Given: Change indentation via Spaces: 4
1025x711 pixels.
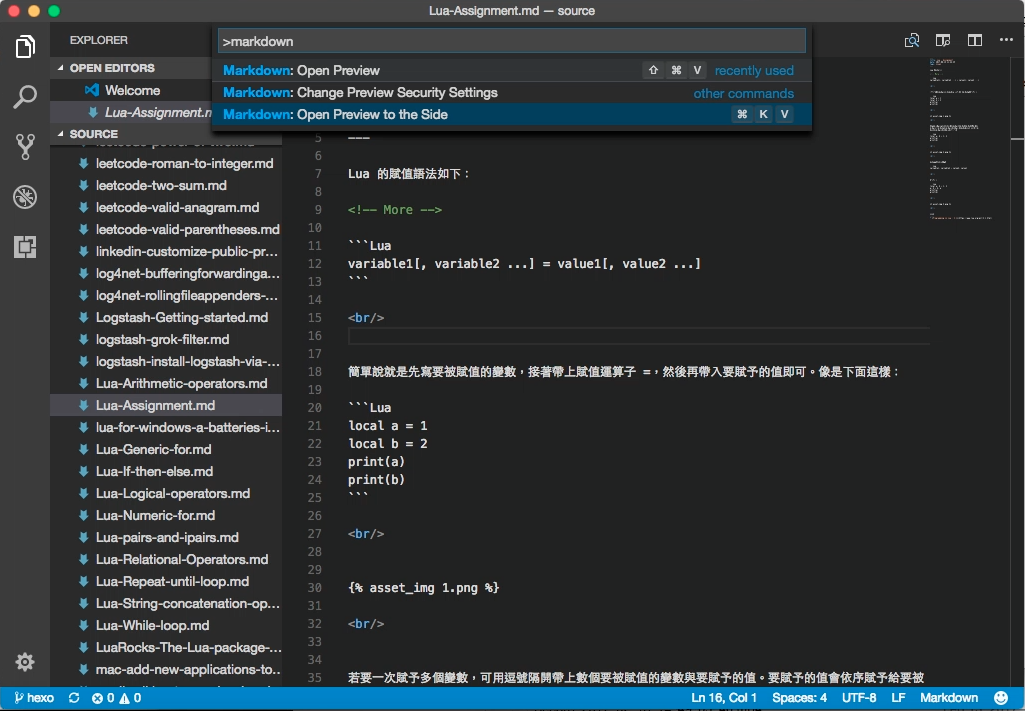Looking at the screenshot, I should point(799,698).
